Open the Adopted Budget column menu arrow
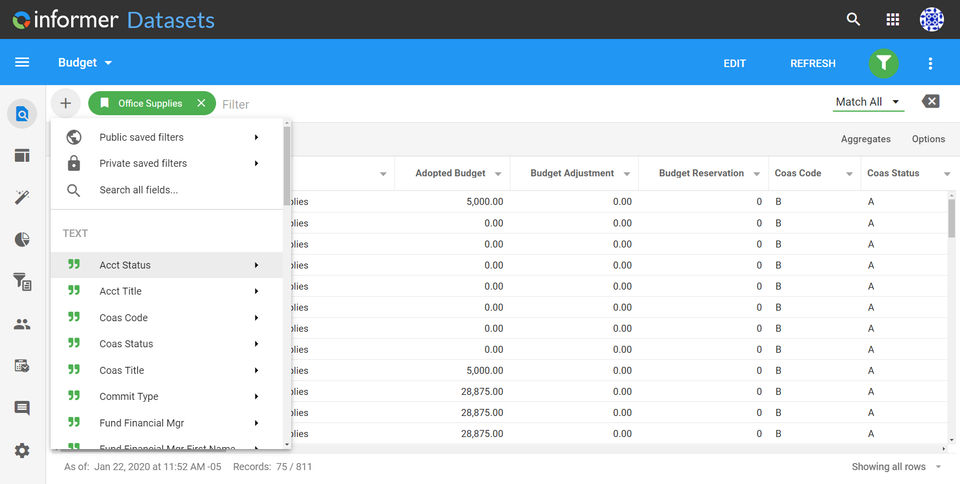Viewport: 960px width, 484px height. click(498, 174)
